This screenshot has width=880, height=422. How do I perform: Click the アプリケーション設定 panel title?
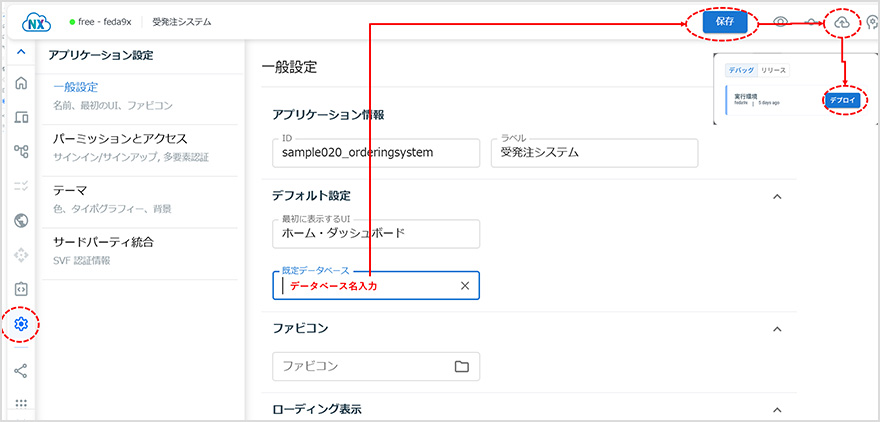[x=101, y=55]
